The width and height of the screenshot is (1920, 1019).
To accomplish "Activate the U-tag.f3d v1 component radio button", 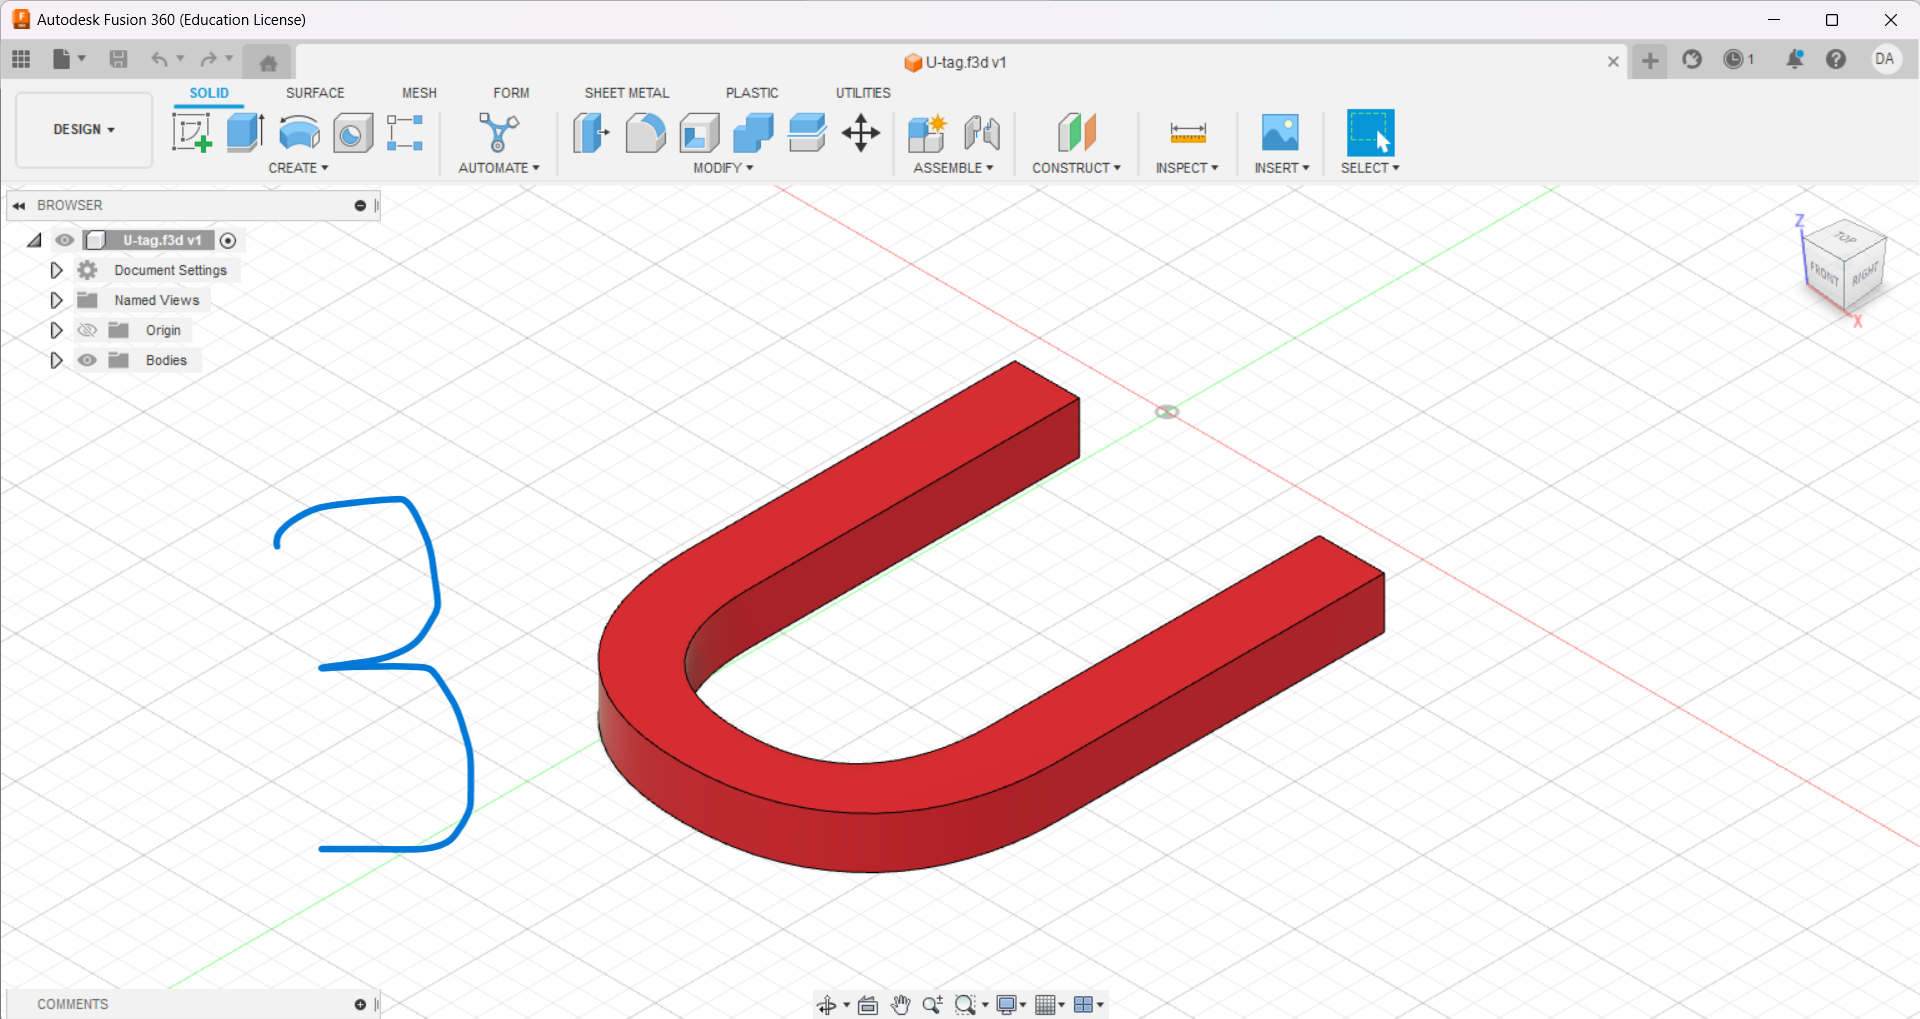I will [228, 240].
